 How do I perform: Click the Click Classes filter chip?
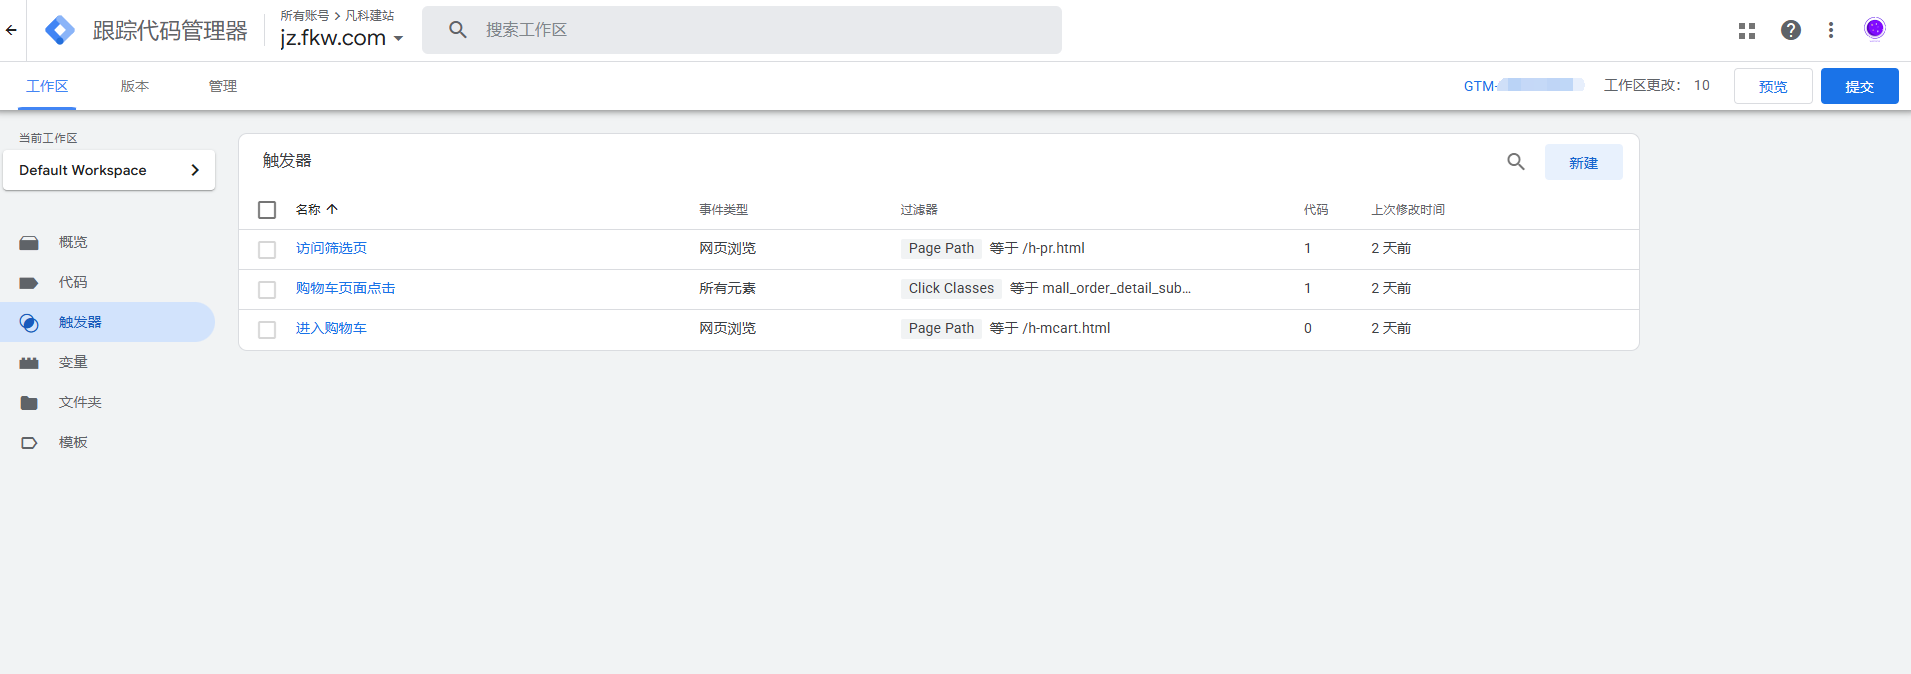tap(951, 288)
